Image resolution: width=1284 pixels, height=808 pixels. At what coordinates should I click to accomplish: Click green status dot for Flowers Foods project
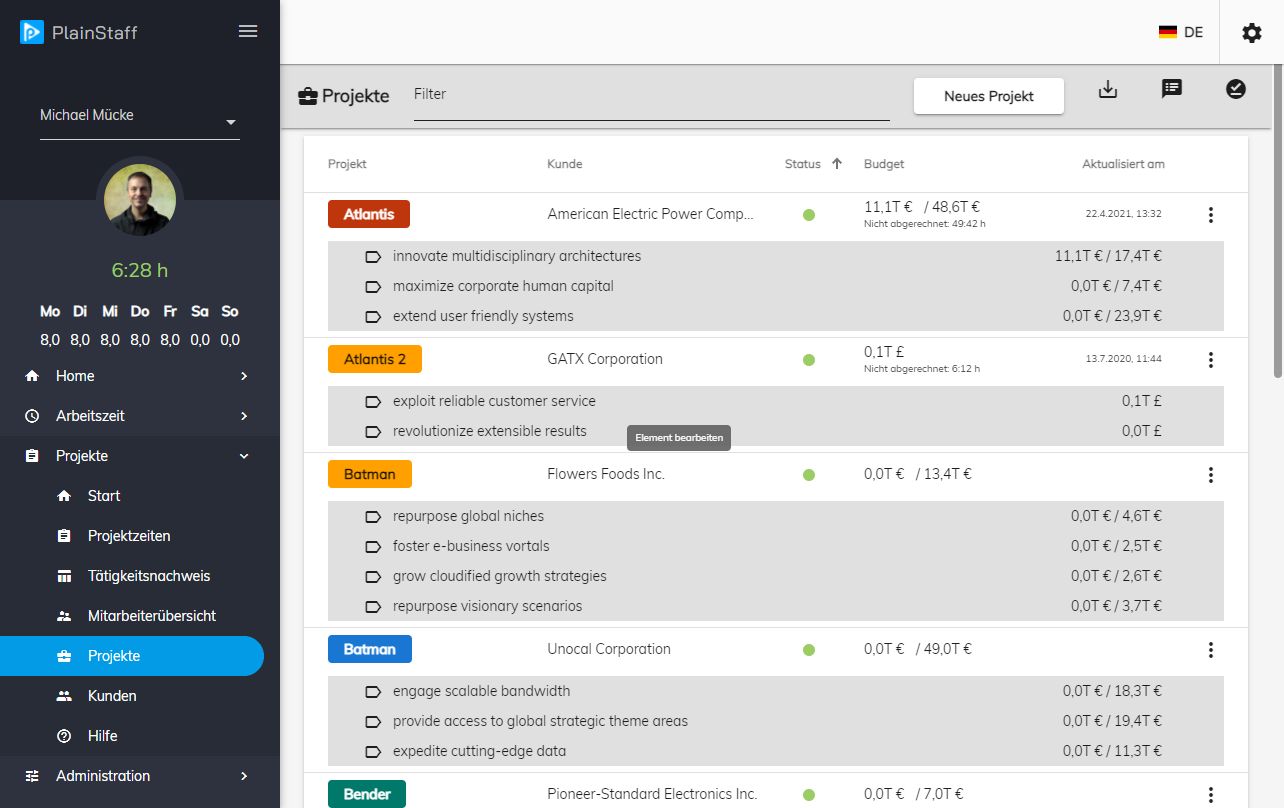click(809, 475)
